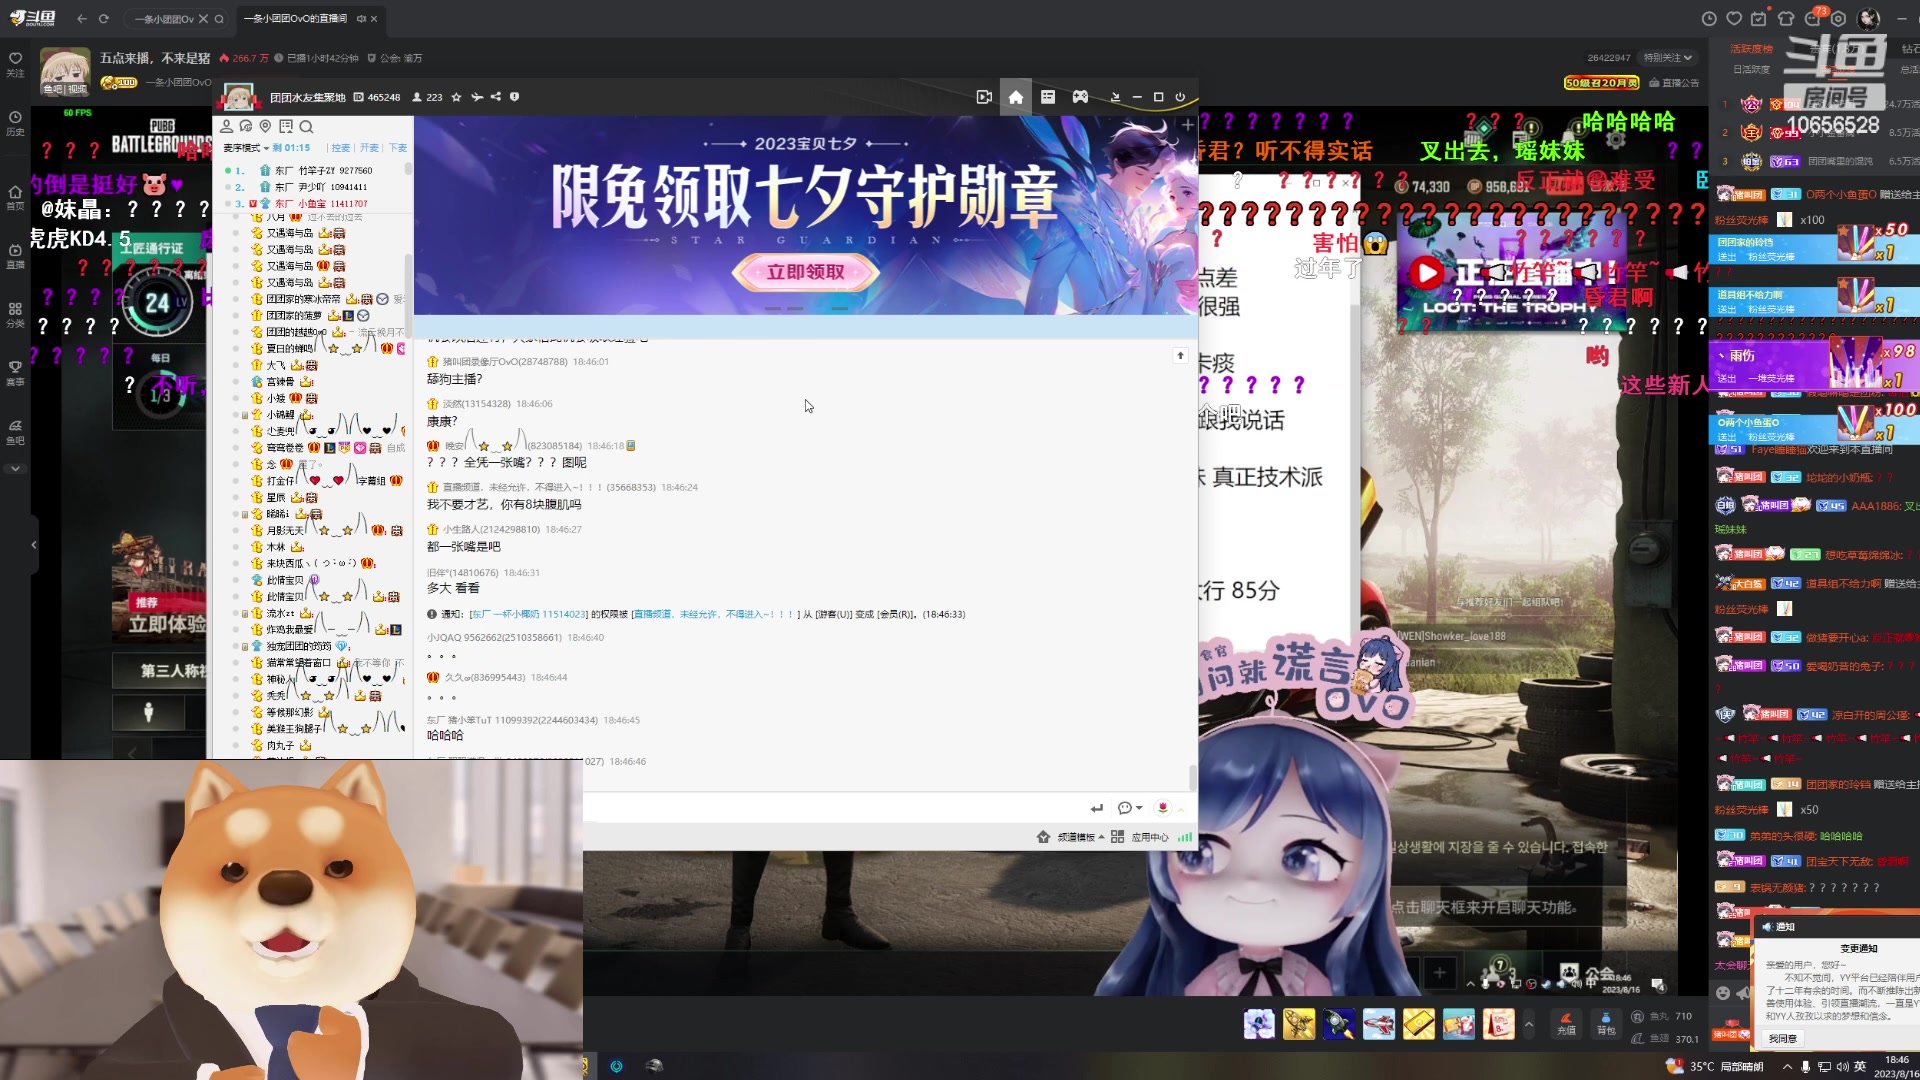
Task: Open 背包 backpack button
Action: (1606, 1024)
